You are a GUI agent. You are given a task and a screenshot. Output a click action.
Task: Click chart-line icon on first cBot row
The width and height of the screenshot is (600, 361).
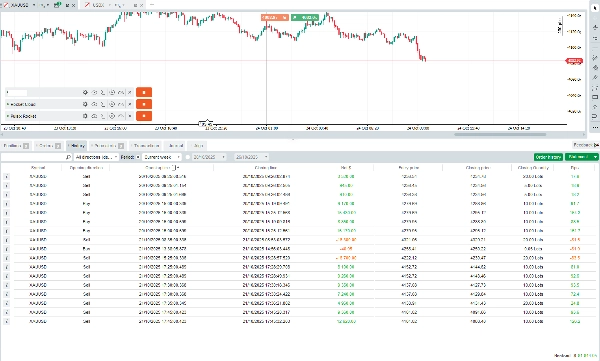click(x=121, y=92)
